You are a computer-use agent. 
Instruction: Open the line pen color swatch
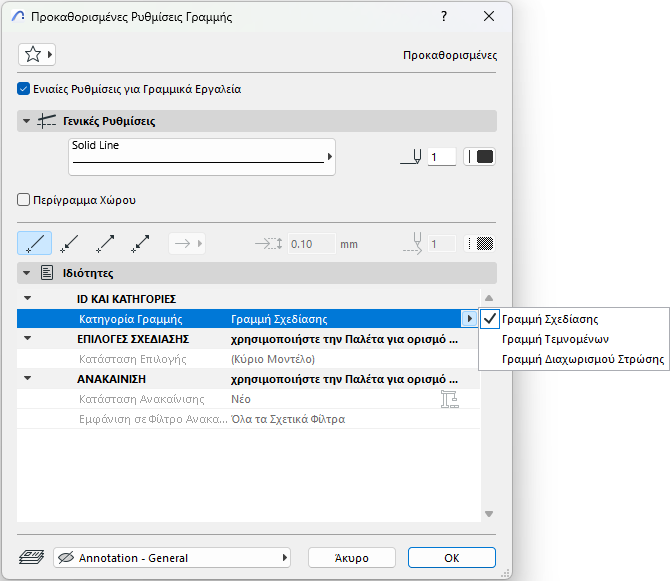(480, 157)
